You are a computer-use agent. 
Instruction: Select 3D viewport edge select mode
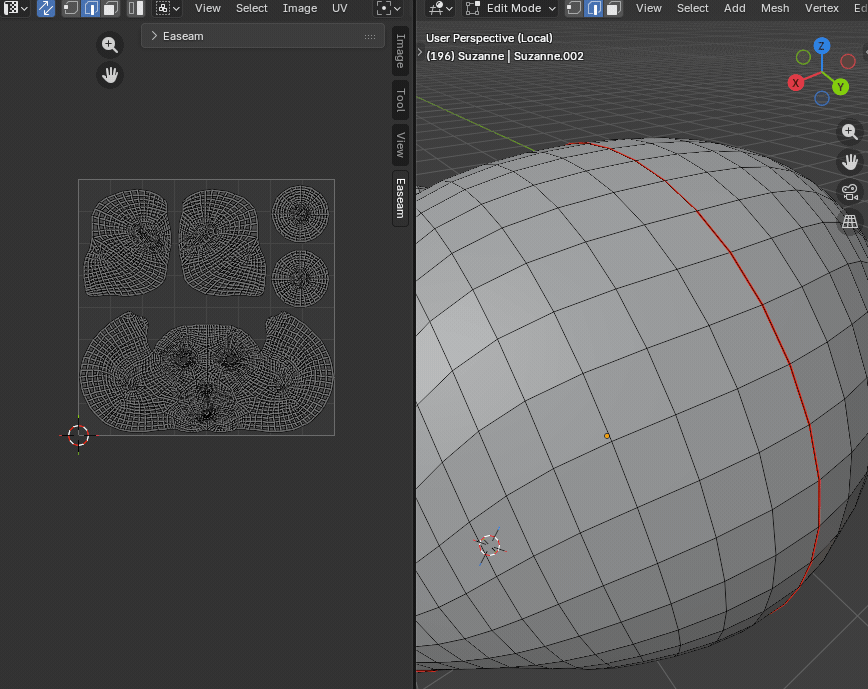coord(594,8)
